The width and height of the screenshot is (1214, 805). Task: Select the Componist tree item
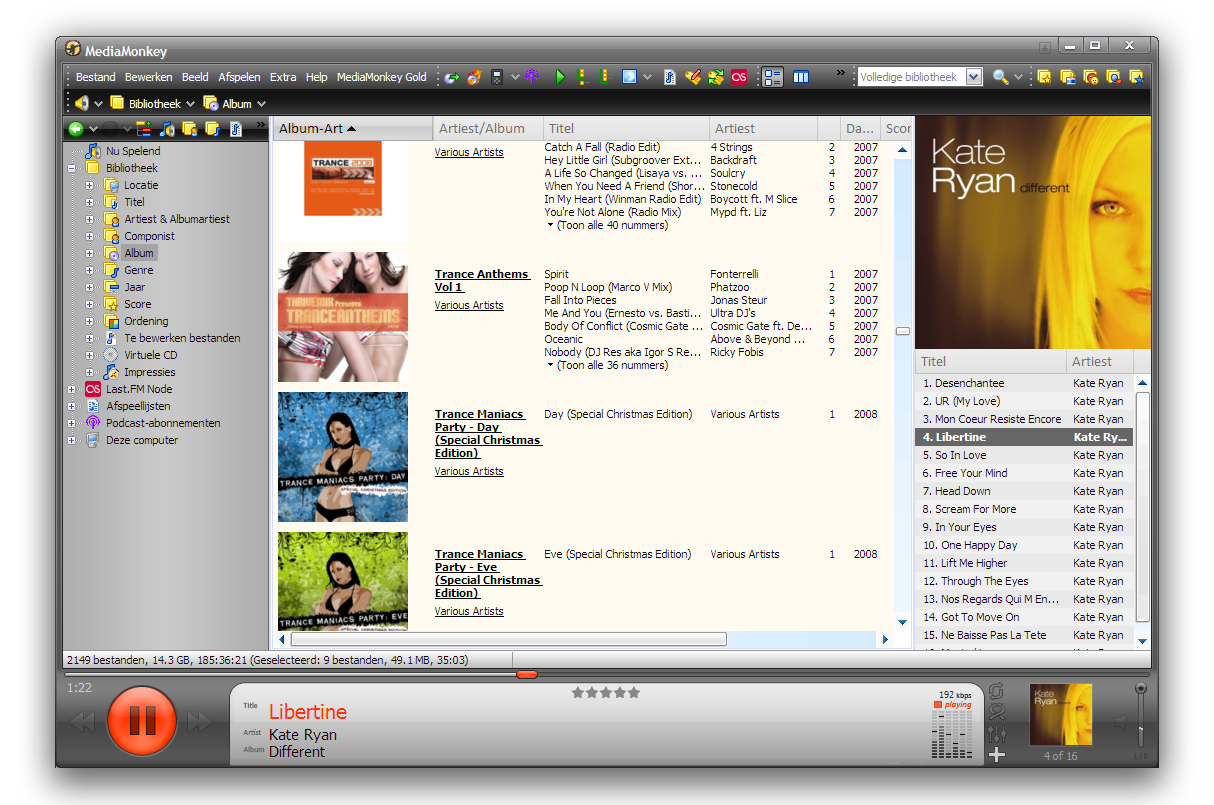(x=149, y=236)
